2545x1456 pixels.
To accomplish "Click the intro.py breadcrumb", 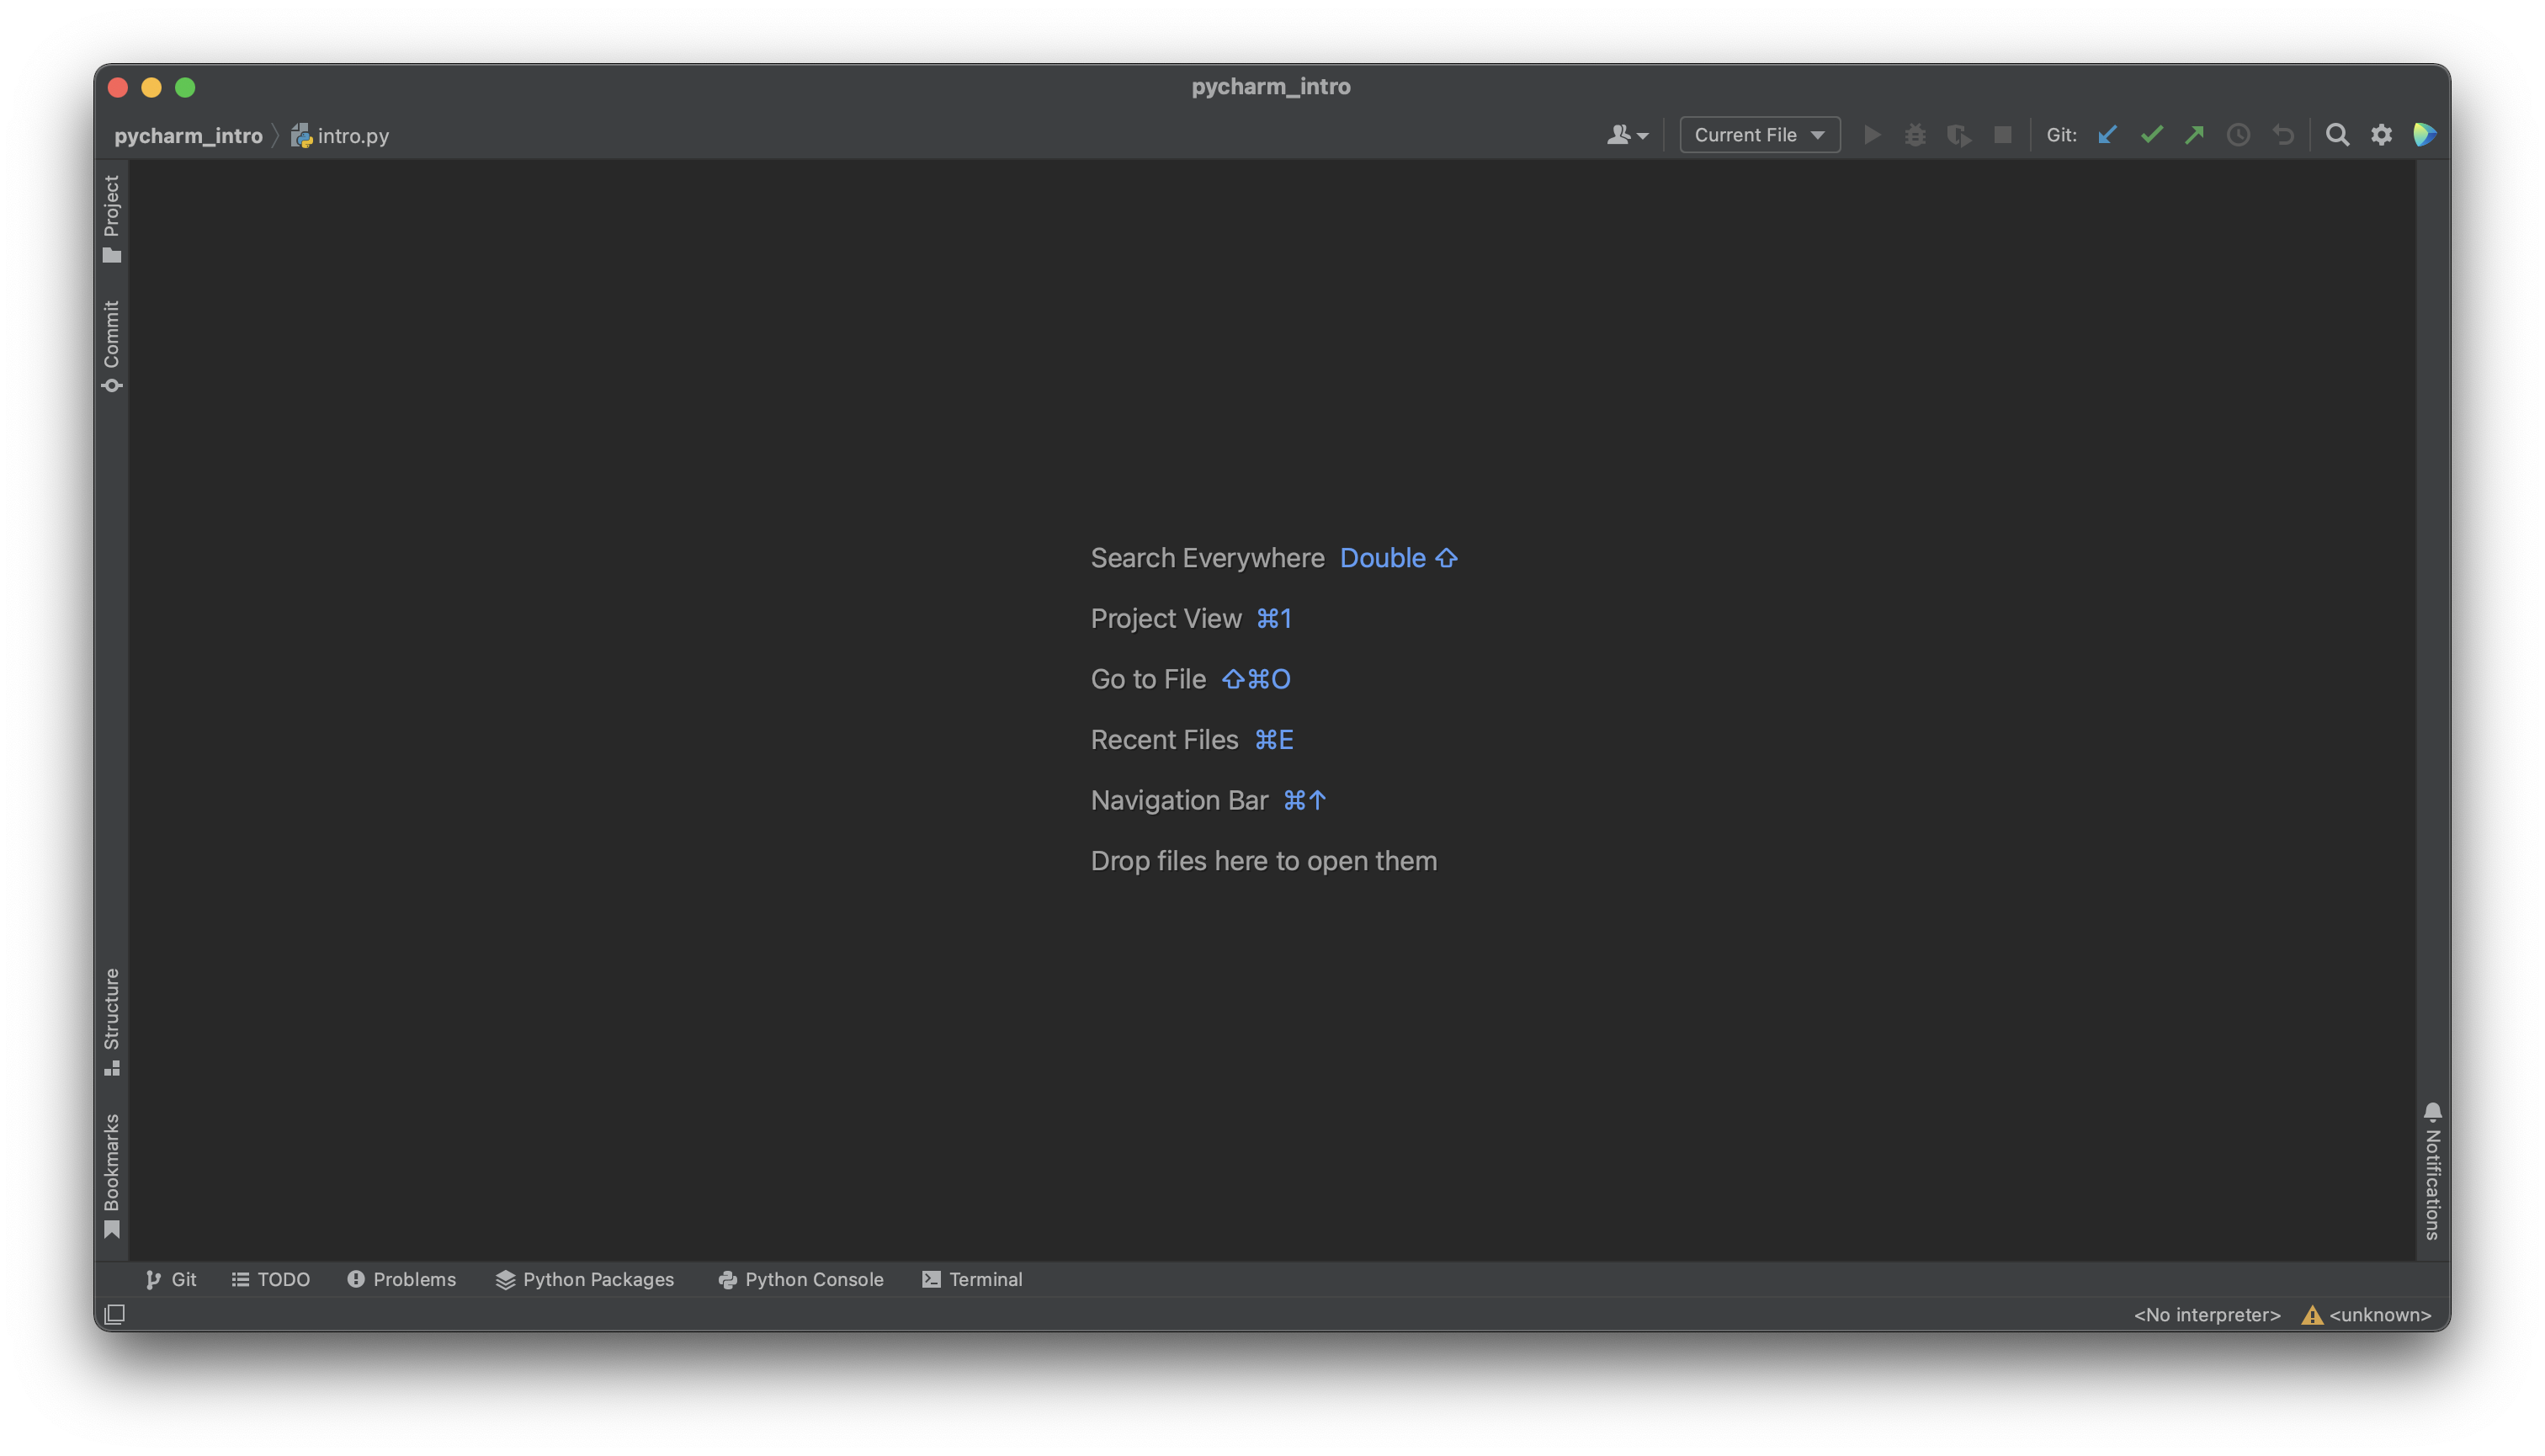I will click(340, 135).
